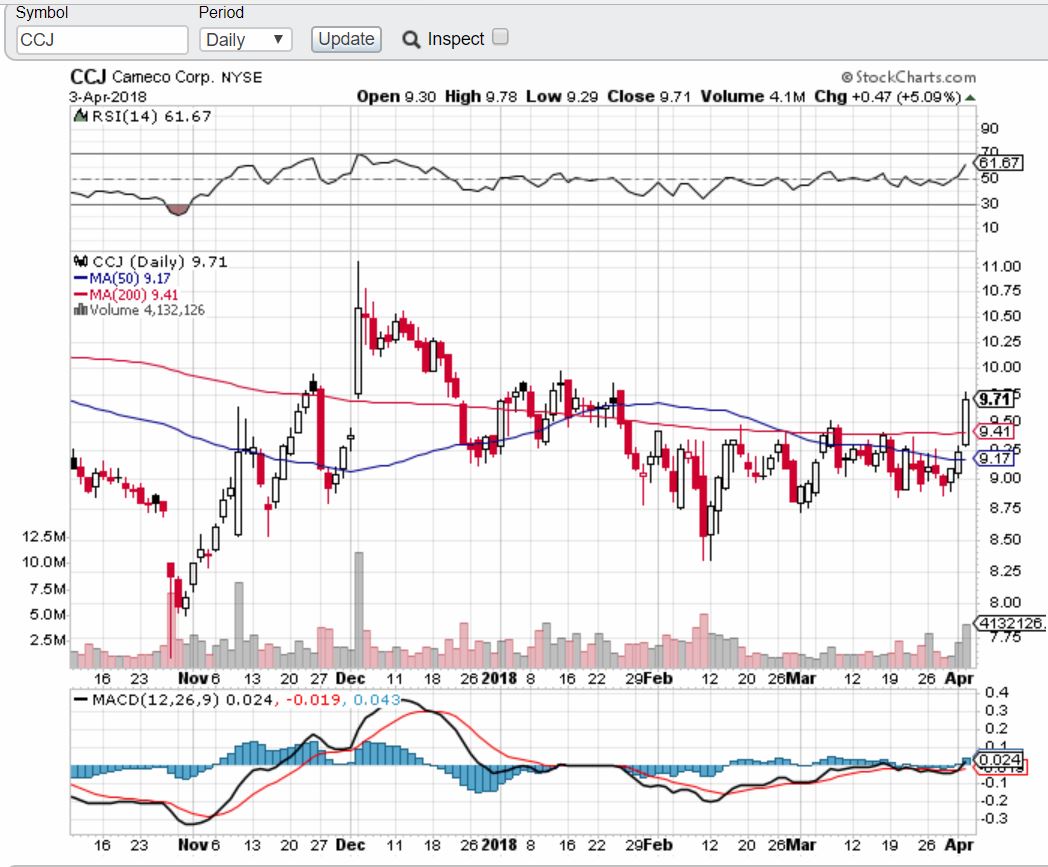Click the 2018 label on MACD panel axis

pos(499,845)
